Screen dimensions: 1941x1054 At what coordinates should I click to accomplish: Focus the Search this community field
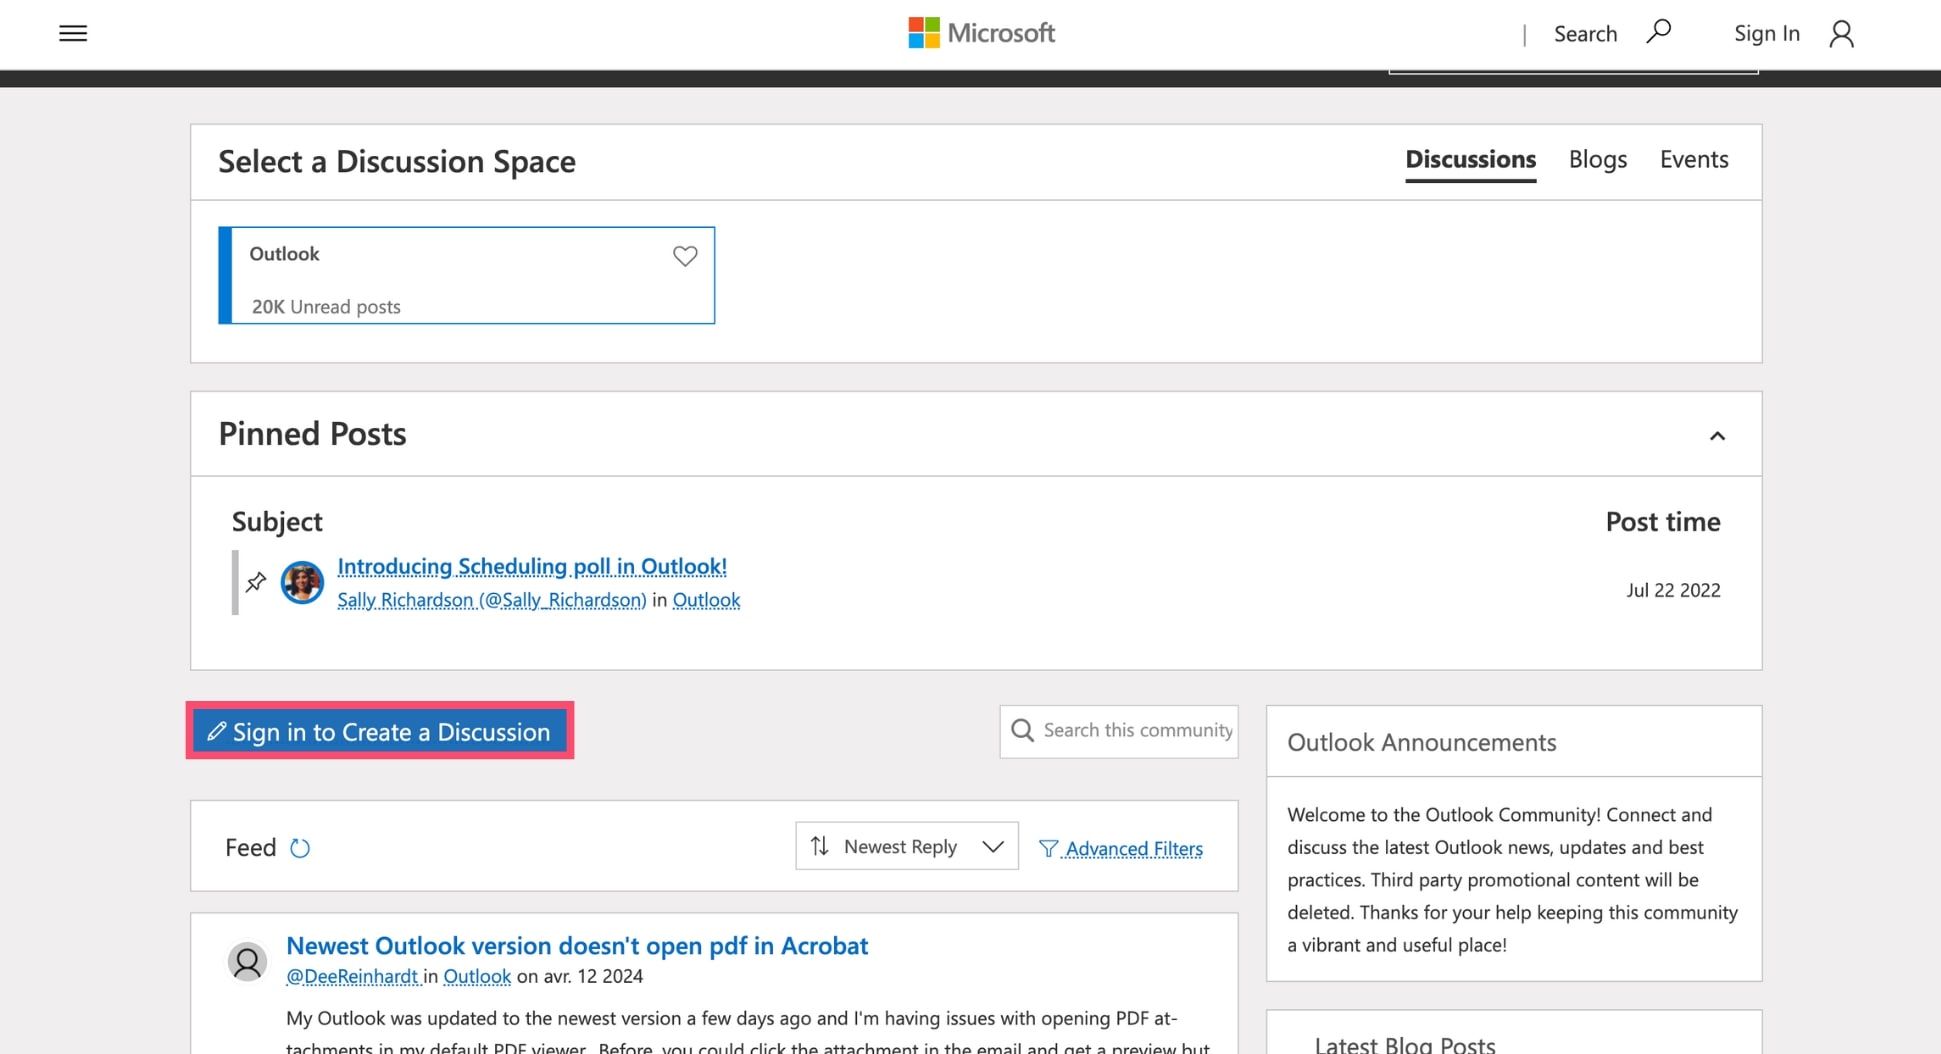pos(1119,731)
